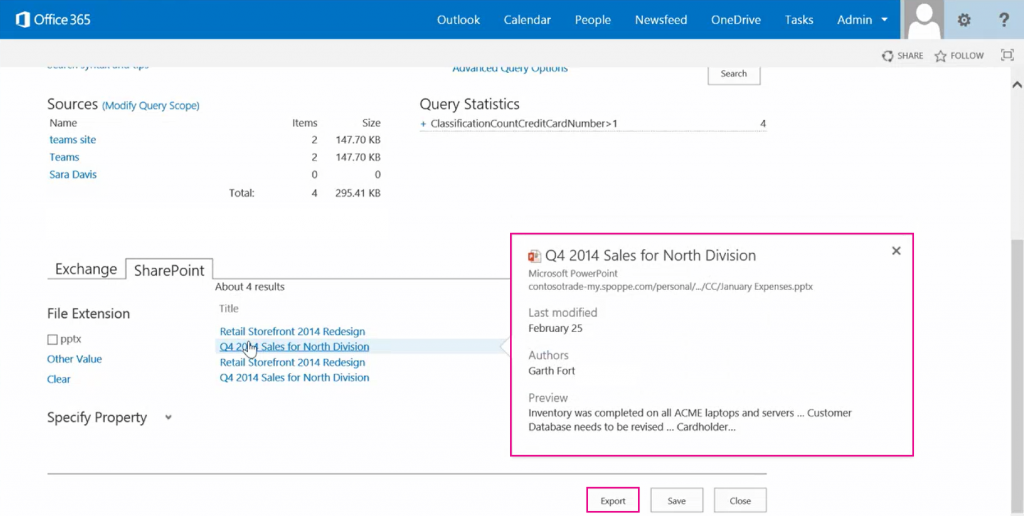Open the settings gear icon
This screenshot has width=1024, height=516.
click(964, 20)
